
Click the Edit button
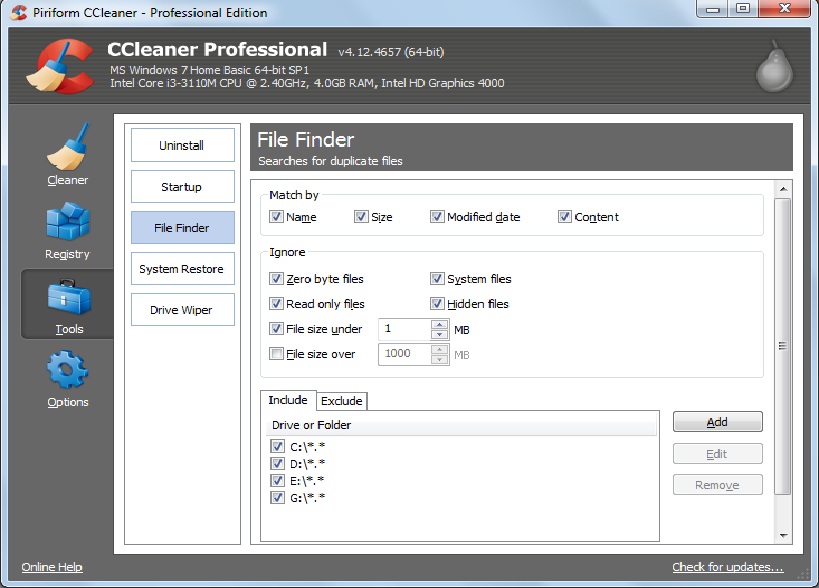coord(717,454)
